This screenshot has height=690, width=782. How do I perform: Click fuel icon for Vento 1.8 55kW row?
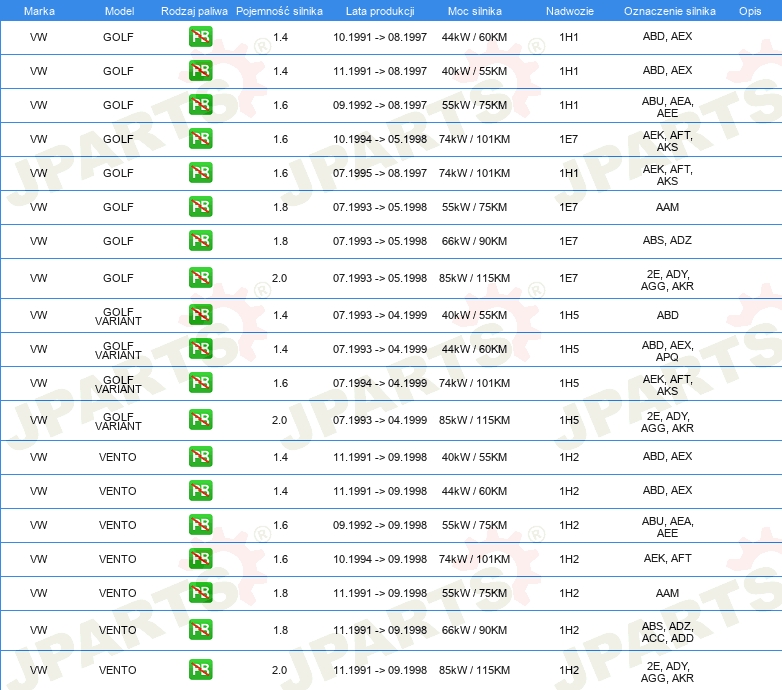(200, 592)
